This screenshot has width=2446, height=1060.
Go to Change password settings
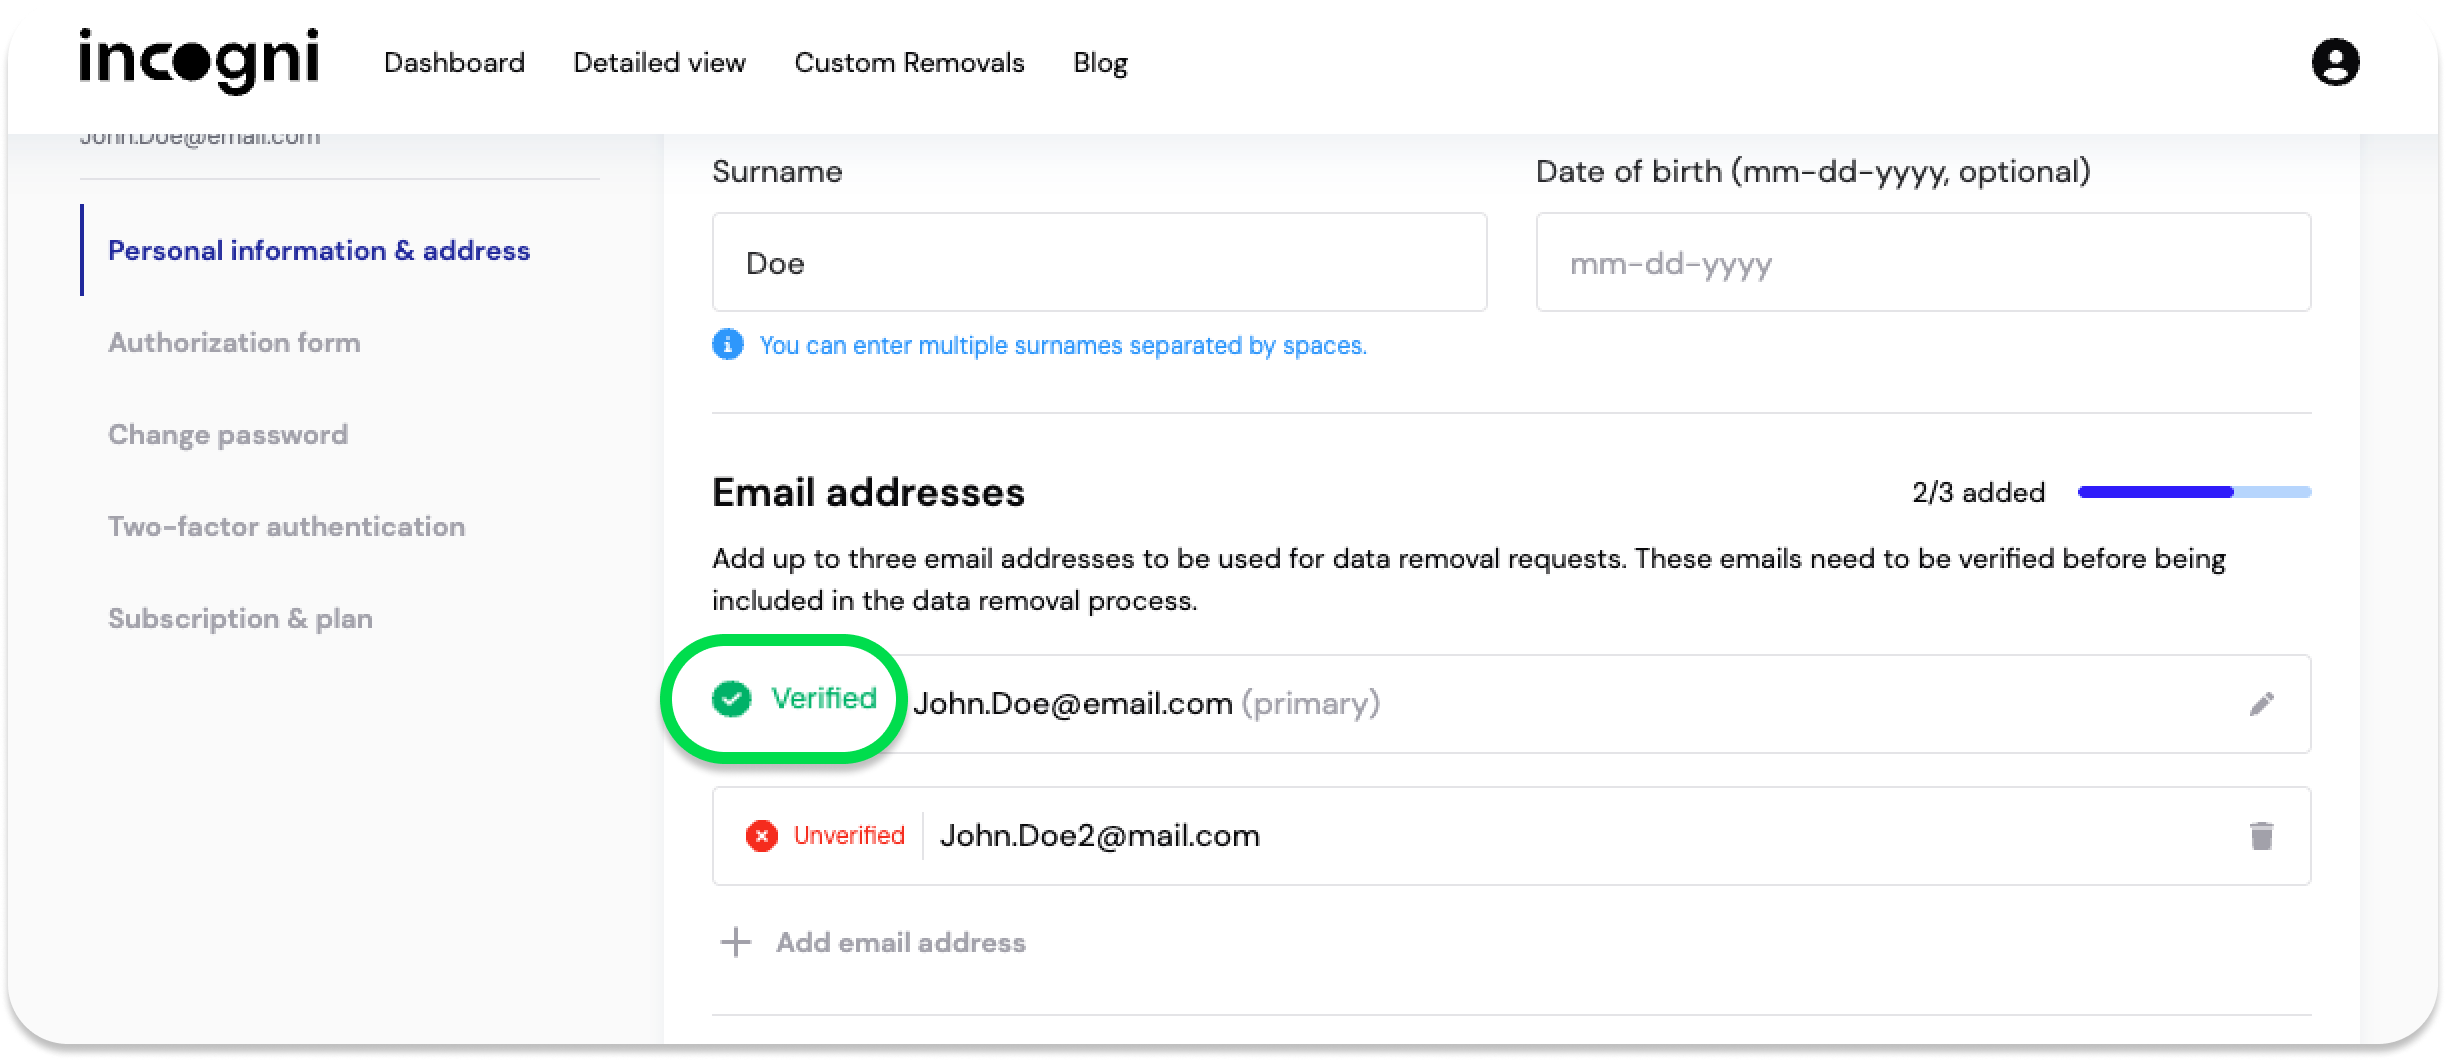click(228, 434)
